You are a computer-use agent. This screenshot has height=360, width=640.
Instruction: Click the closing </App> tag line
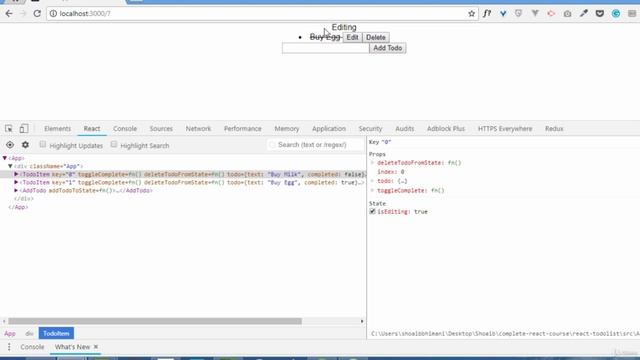click(x=18, y=207)
